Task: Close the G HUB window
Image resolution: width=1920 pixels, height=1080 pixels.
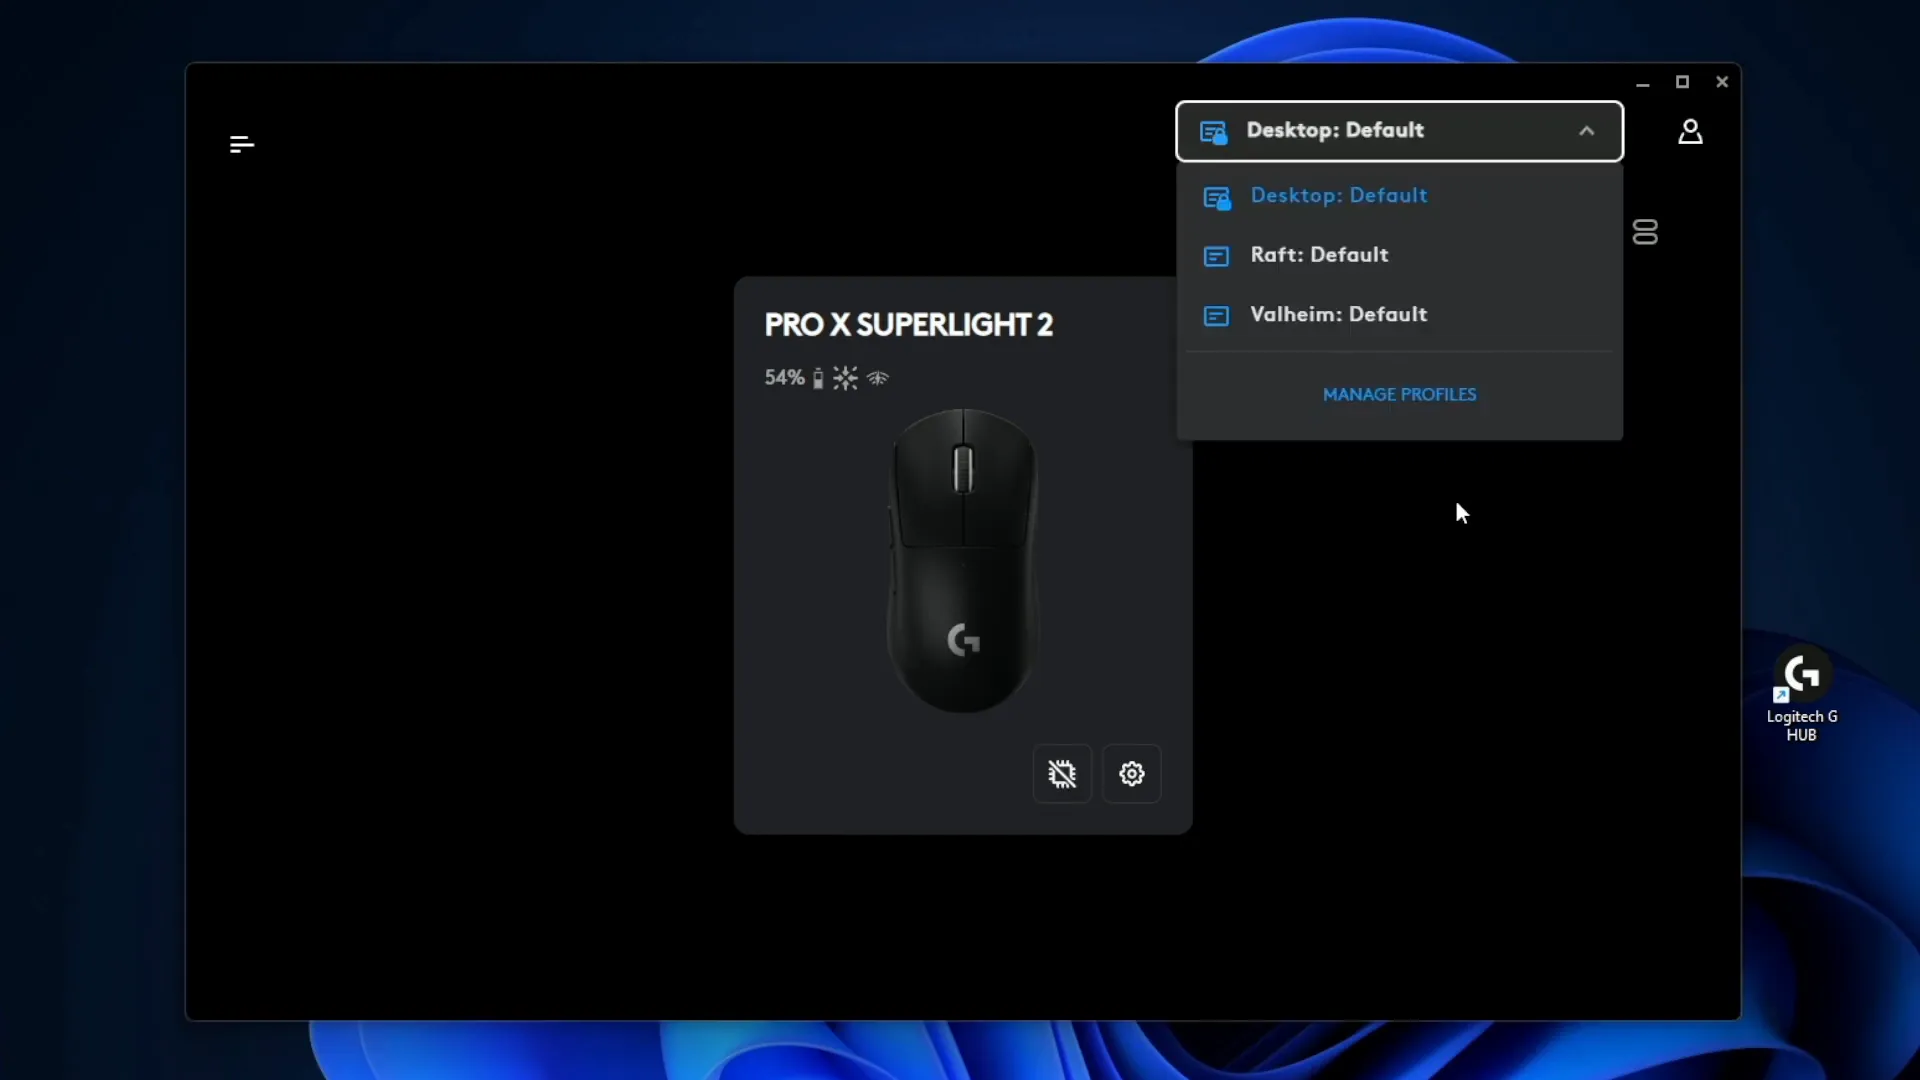Action: pos(1722,82)
